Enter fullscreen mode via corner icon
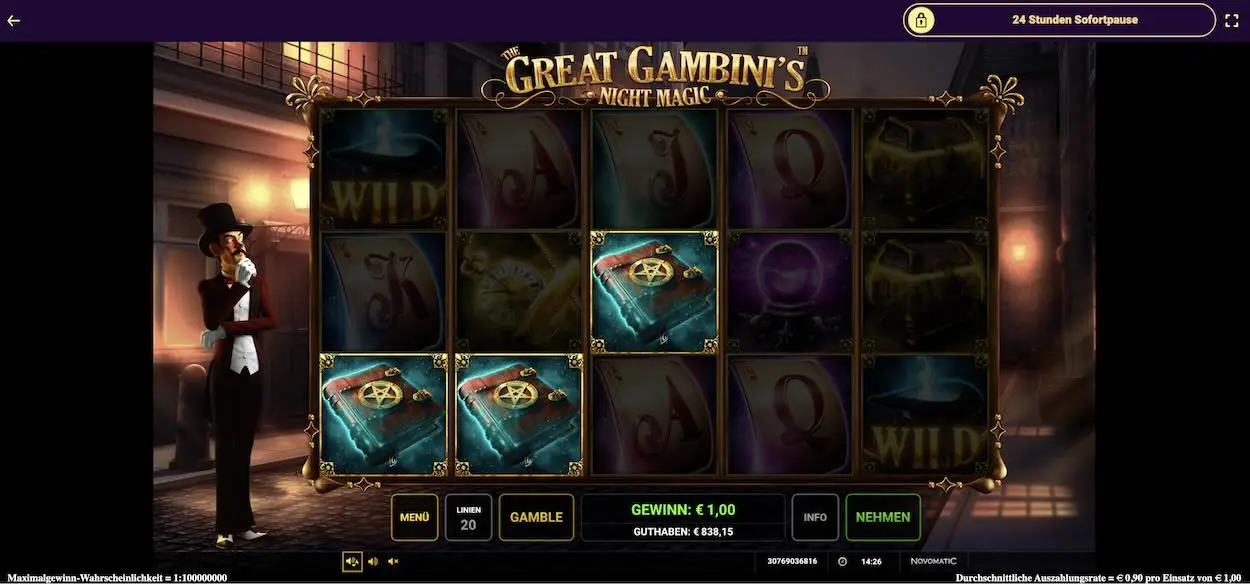 [x=1232, y=20]
